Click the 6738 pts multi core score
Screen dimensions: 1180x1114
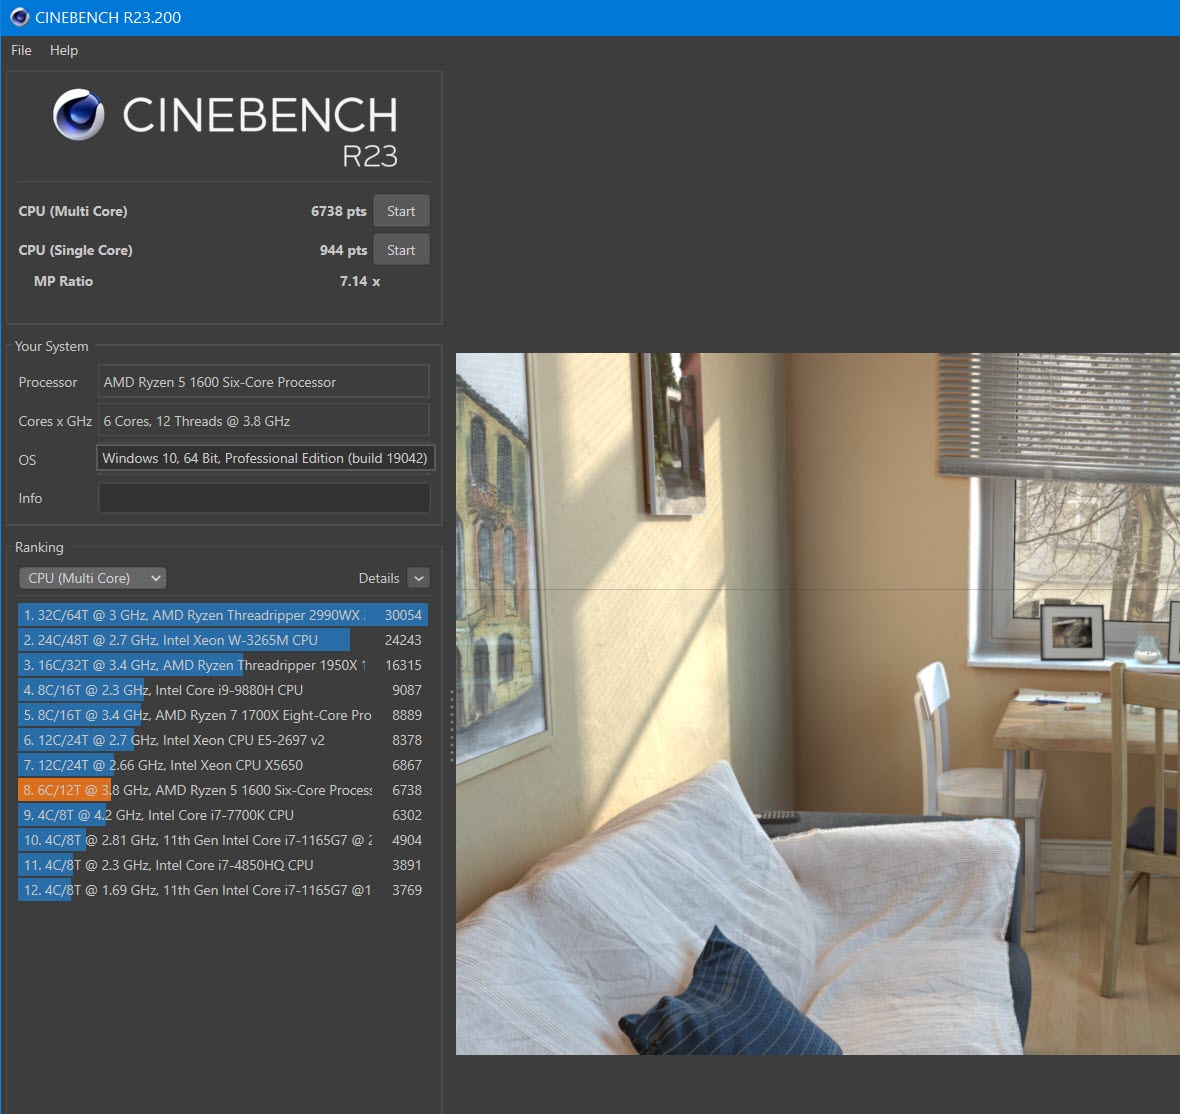tap(339, 212)
